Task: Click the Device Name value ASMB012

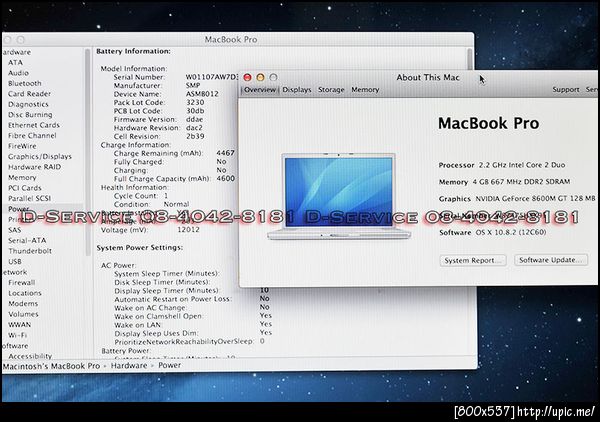Action: tap(202, 94)
